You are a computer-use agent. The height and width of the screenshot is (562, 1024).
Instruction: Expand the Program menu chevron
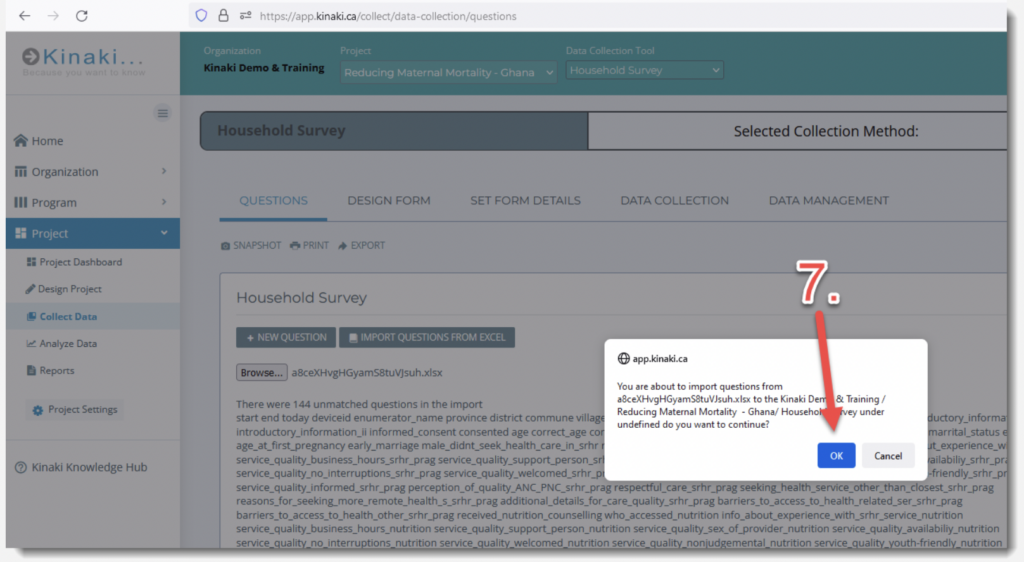point(164,202)
